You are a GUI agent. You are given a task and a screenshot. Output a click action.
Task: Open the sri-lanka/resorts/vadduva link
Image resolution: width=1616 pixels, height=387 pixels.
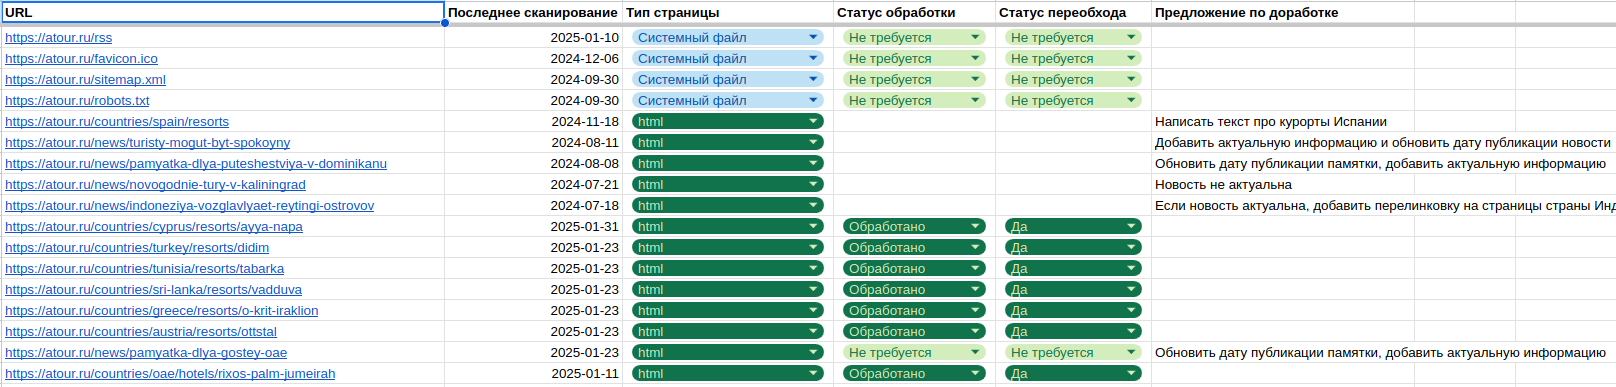[x=153, y=290]
